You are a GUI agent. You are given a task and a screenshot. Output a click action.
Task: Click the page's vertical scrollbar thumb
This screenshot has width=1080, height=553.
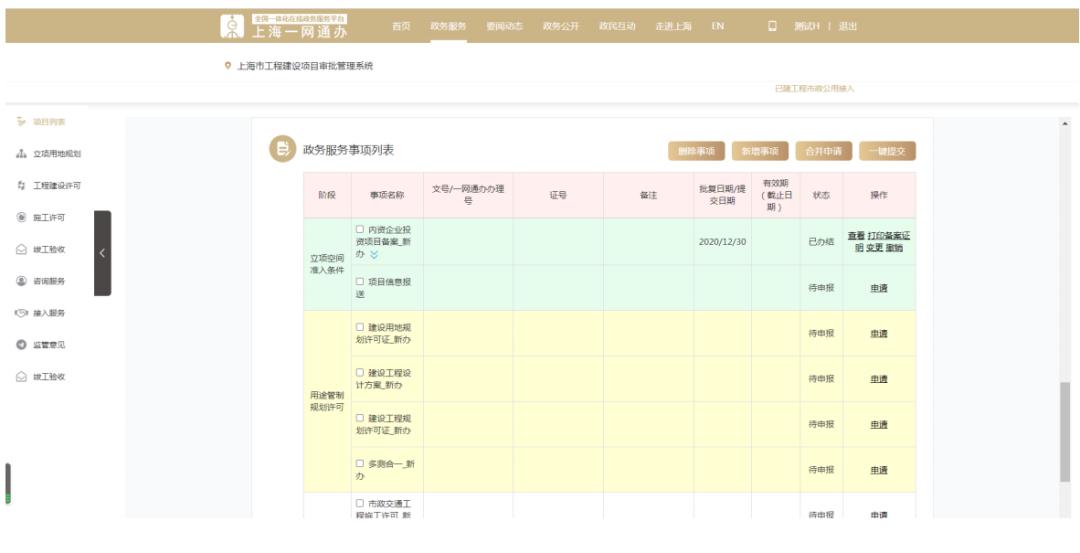tap(1068, 430)
